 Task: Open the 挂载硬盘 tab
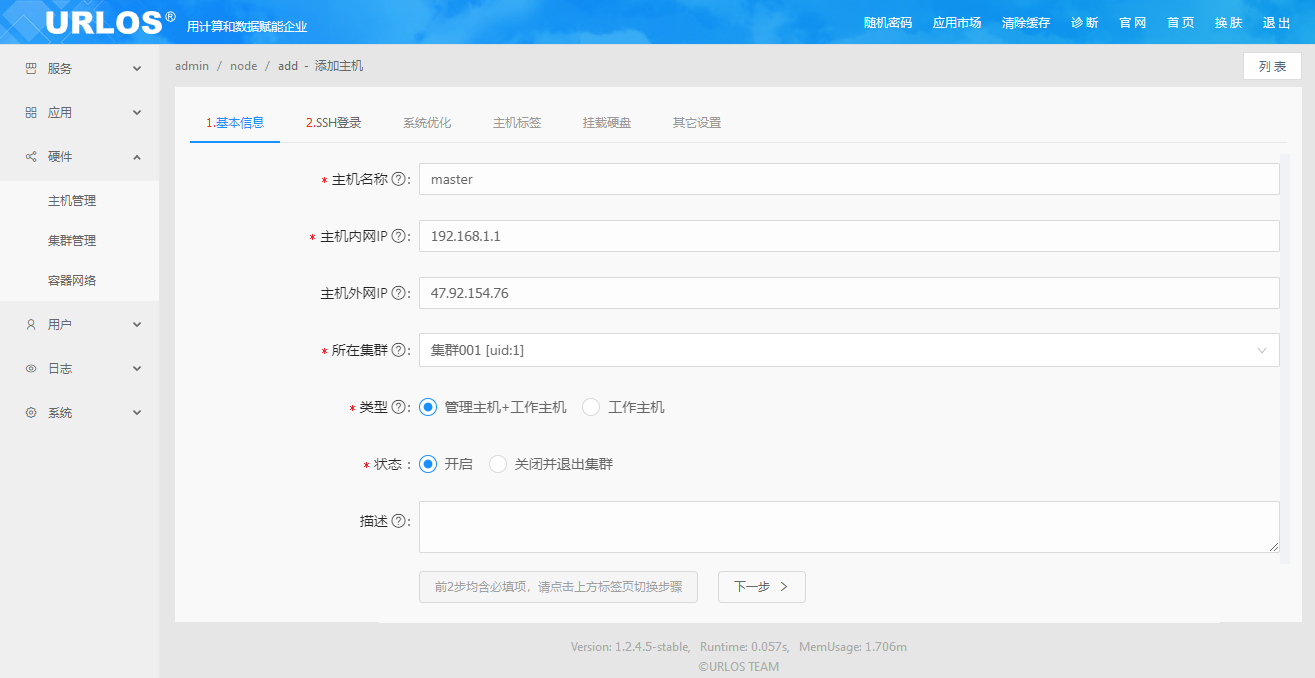coord(607,123)
